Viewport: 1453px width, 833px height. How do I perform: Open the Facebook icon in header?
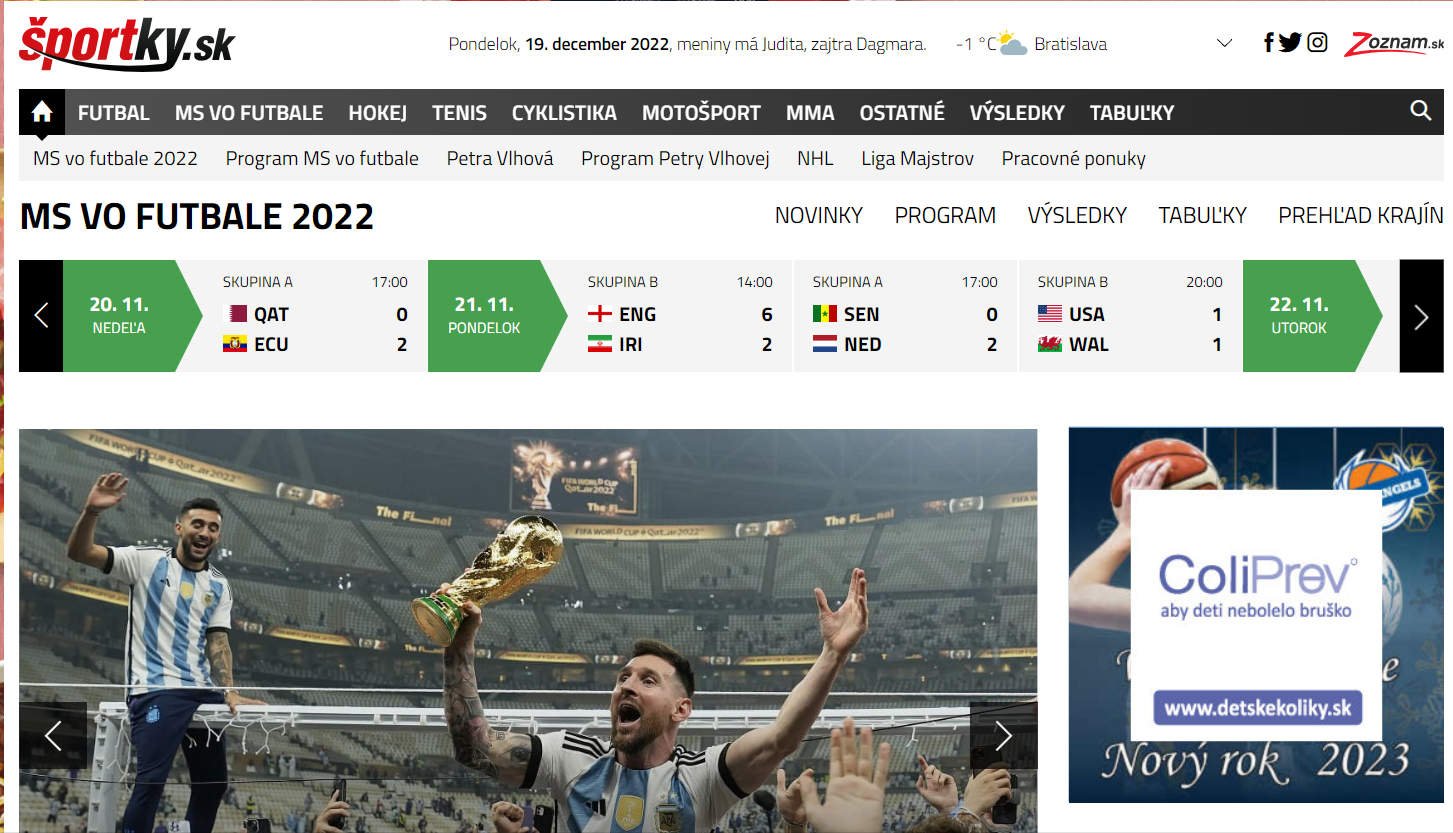pos(1268,43)
